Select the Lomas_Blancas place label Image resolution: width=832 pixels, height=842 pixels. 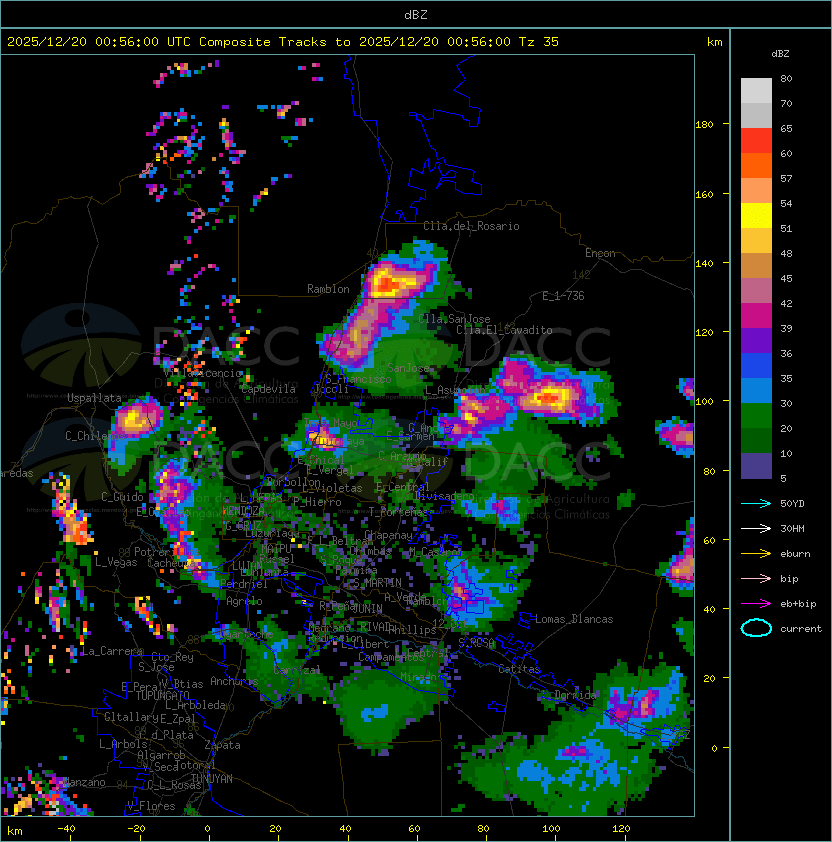pyautogui.click(x=574, y=619)
